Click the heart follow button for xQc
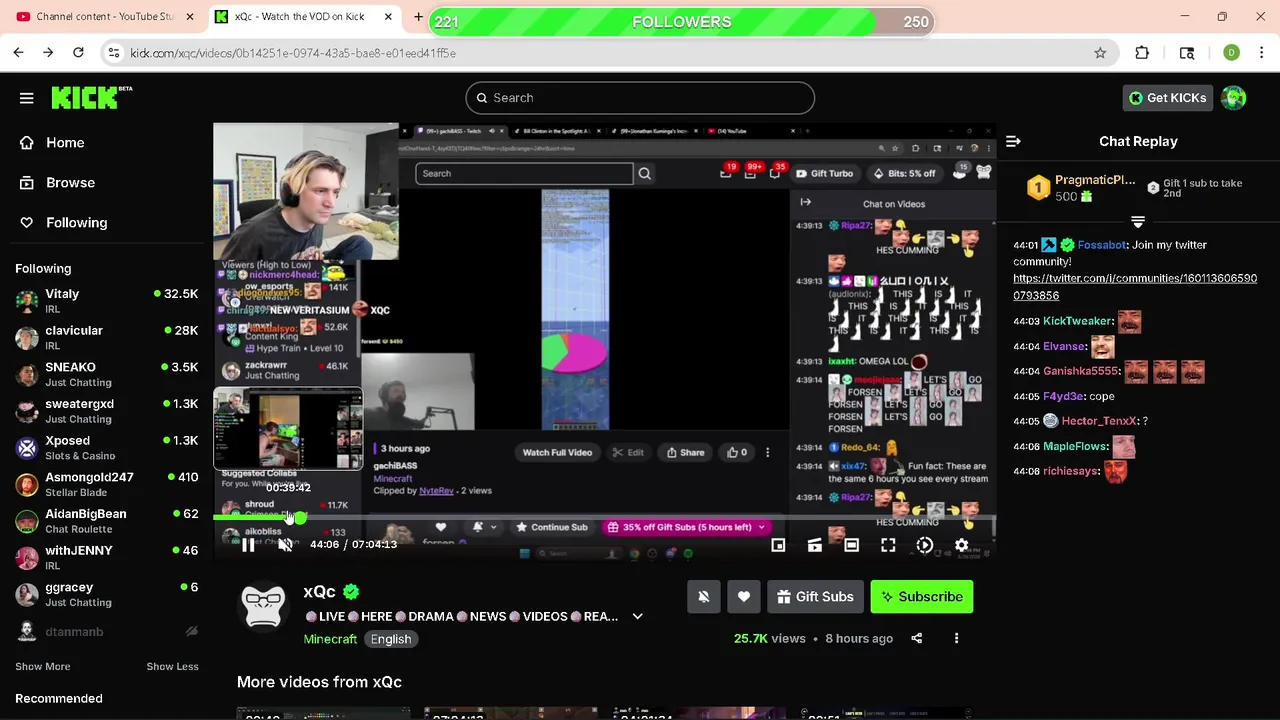This screenshot has height=720, width=1280. point(744,597)
